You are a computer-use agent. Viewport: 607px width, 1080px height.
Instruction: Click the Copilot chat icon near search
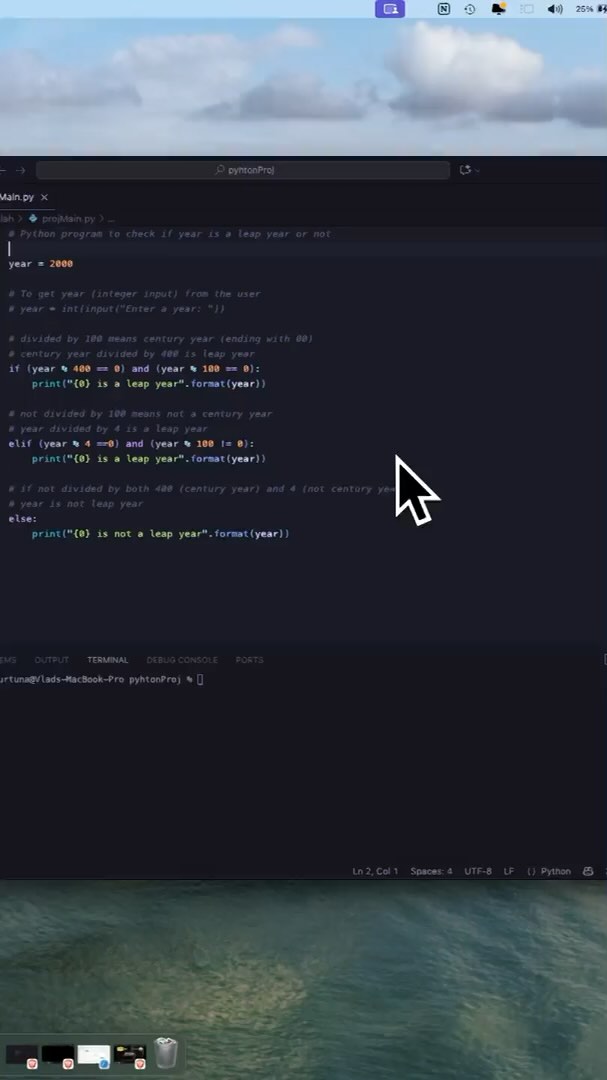click(x=464, y=170)
